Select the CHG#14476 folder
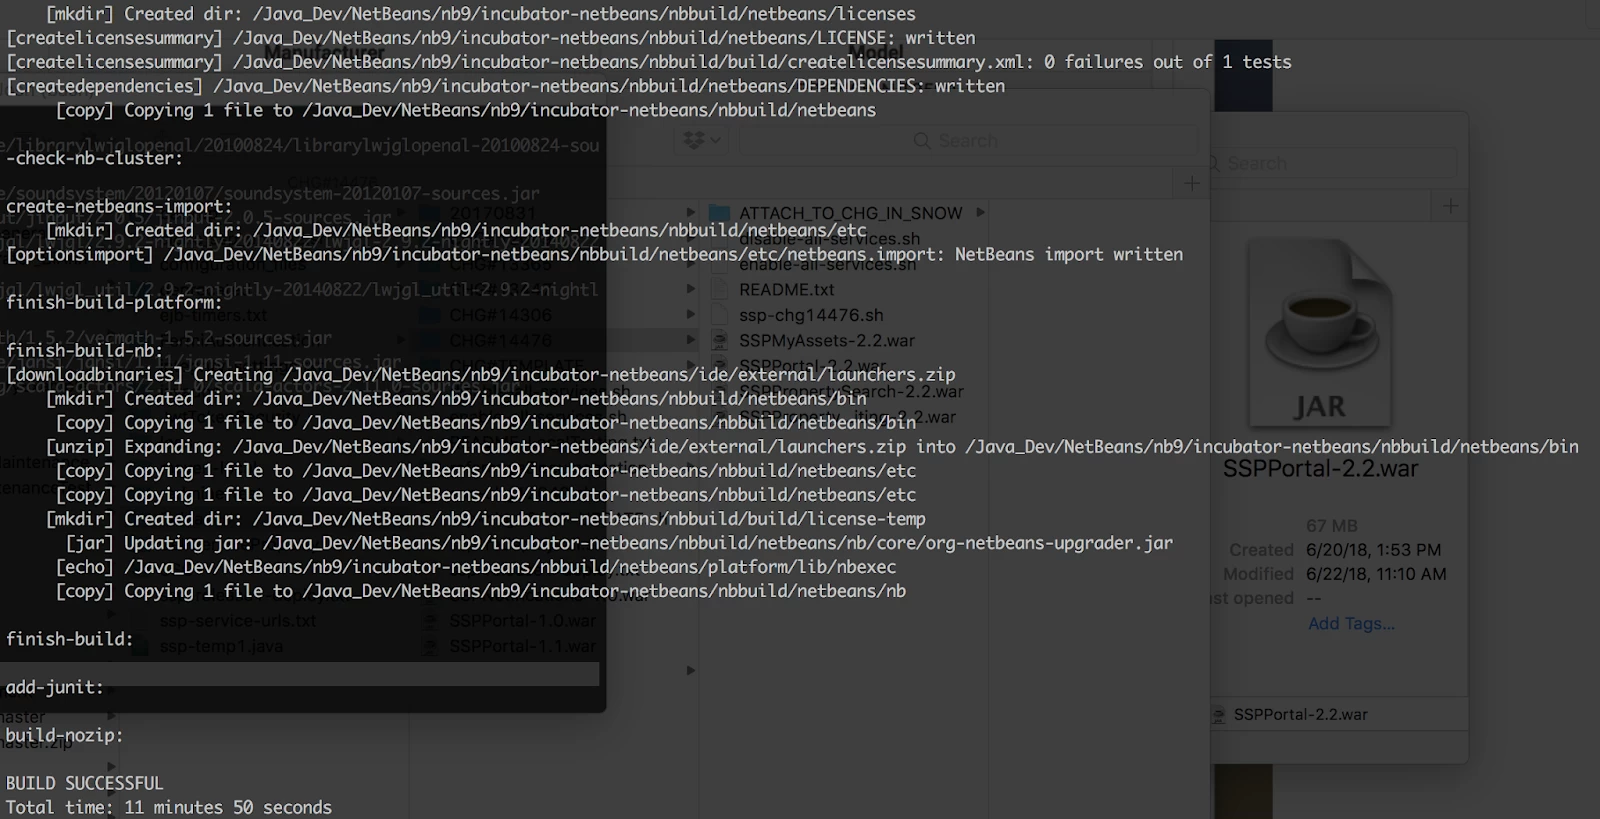This screenshot has height=819, width=1600. point(500,341)
